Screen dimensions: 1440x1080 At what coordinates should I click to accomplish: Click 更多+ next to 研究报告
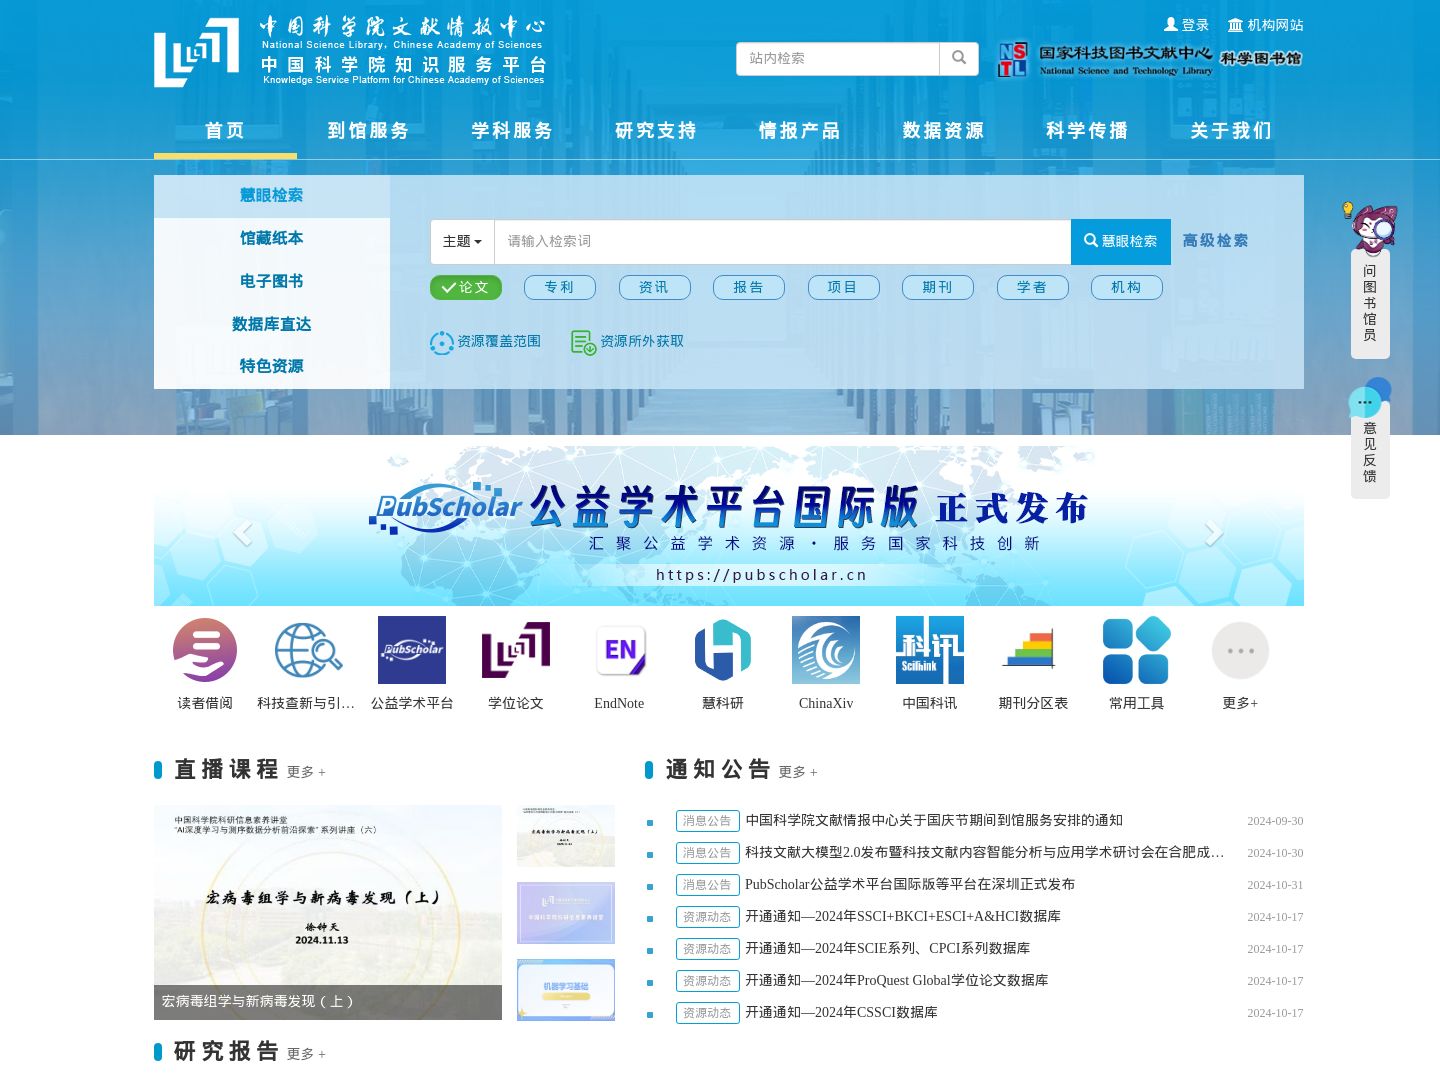[306, 1054]
